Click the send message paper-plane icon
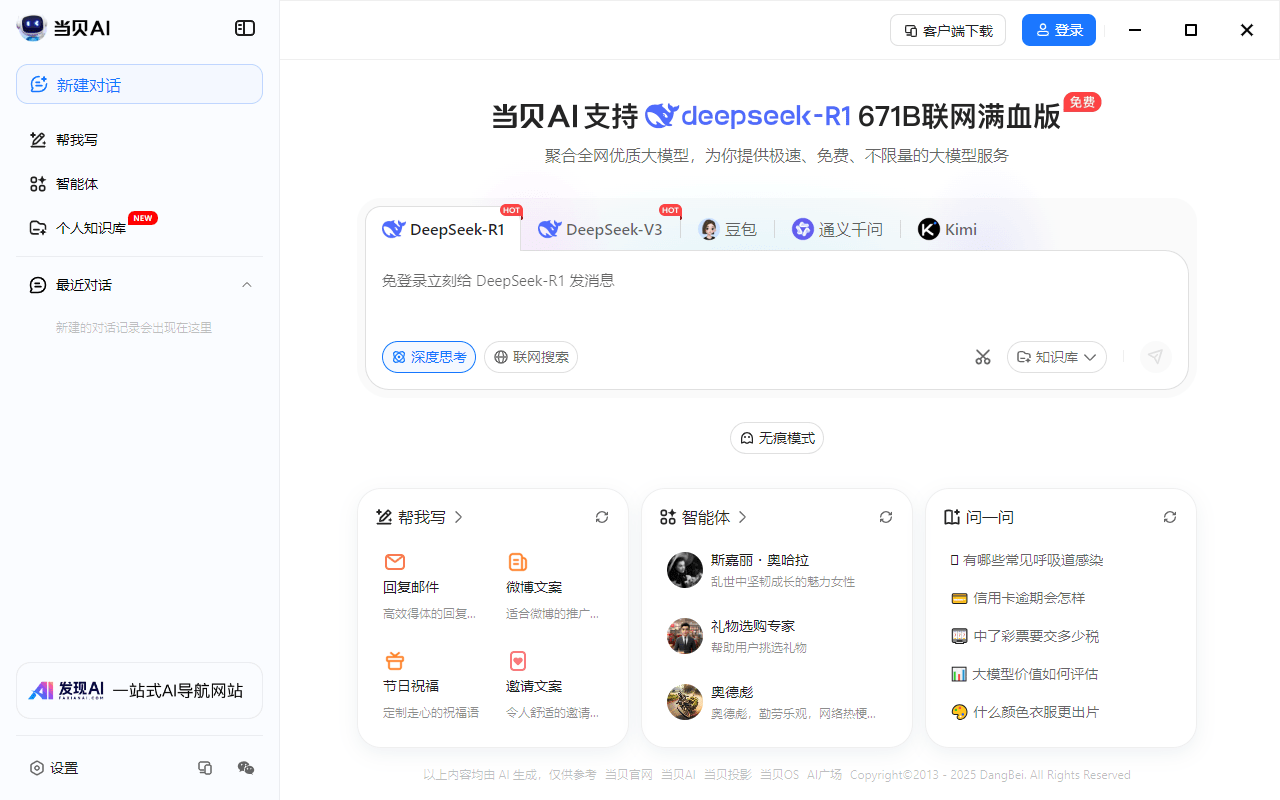The height and width of the screenshot is (800, 1280). [x=1155, y=356]
